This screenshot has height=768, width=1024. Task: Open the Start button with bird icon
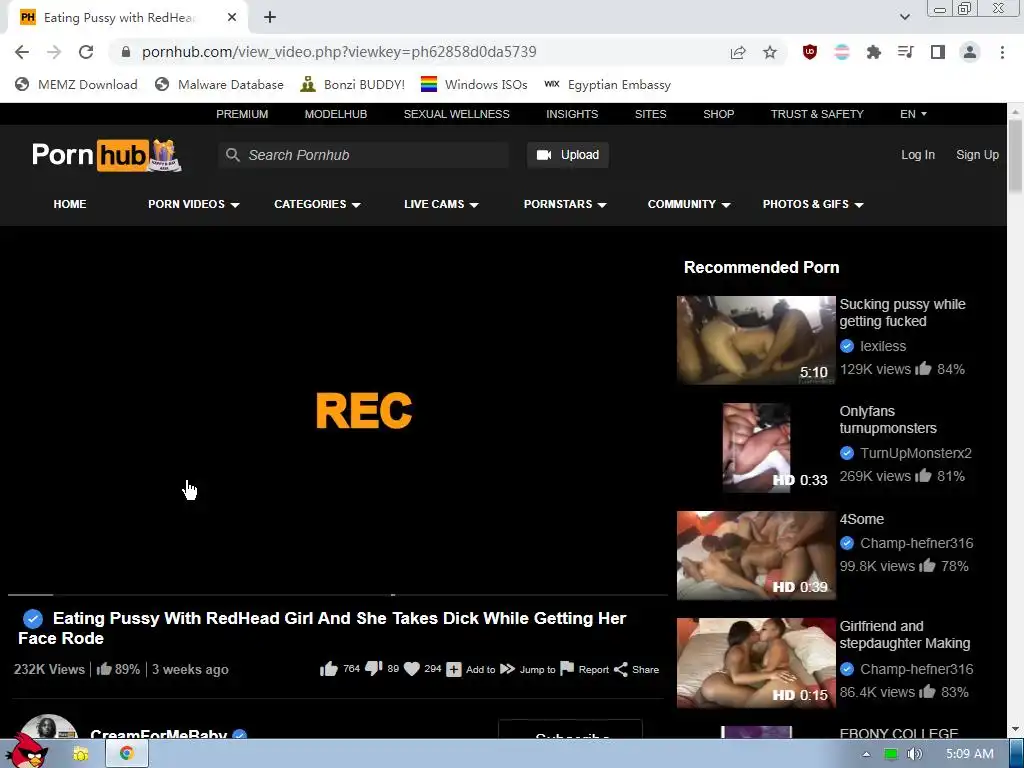(26, 752)
